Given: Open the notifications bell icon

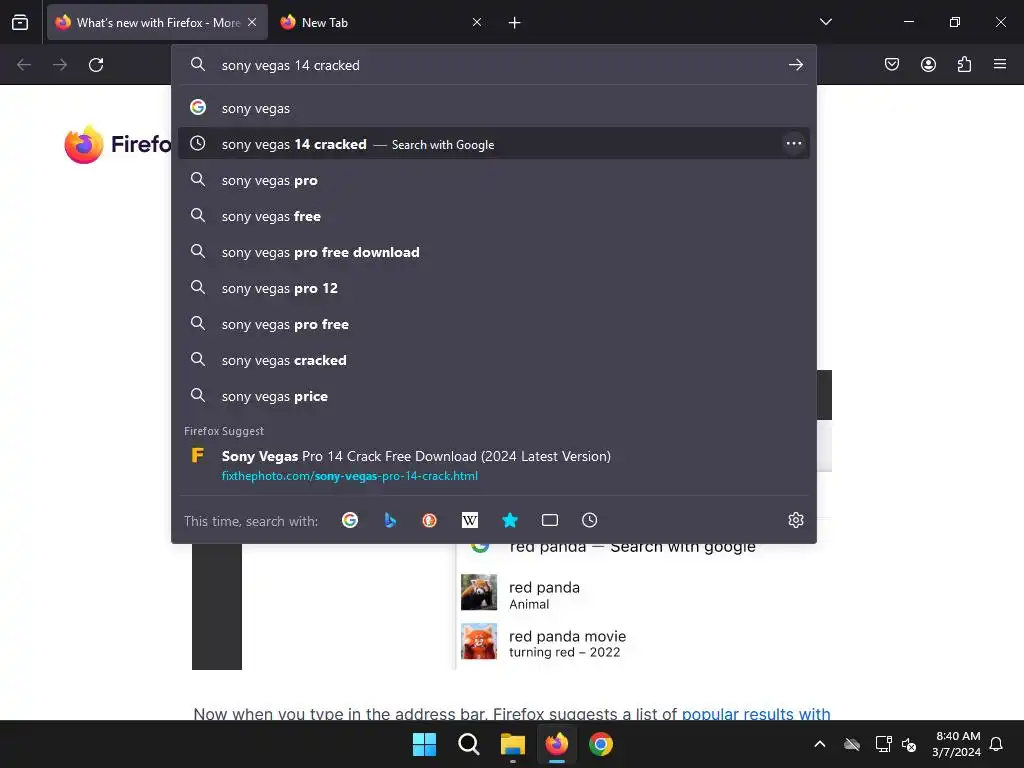Looking at the screenshot, I should pyautogui.click(x=996, y=744).
